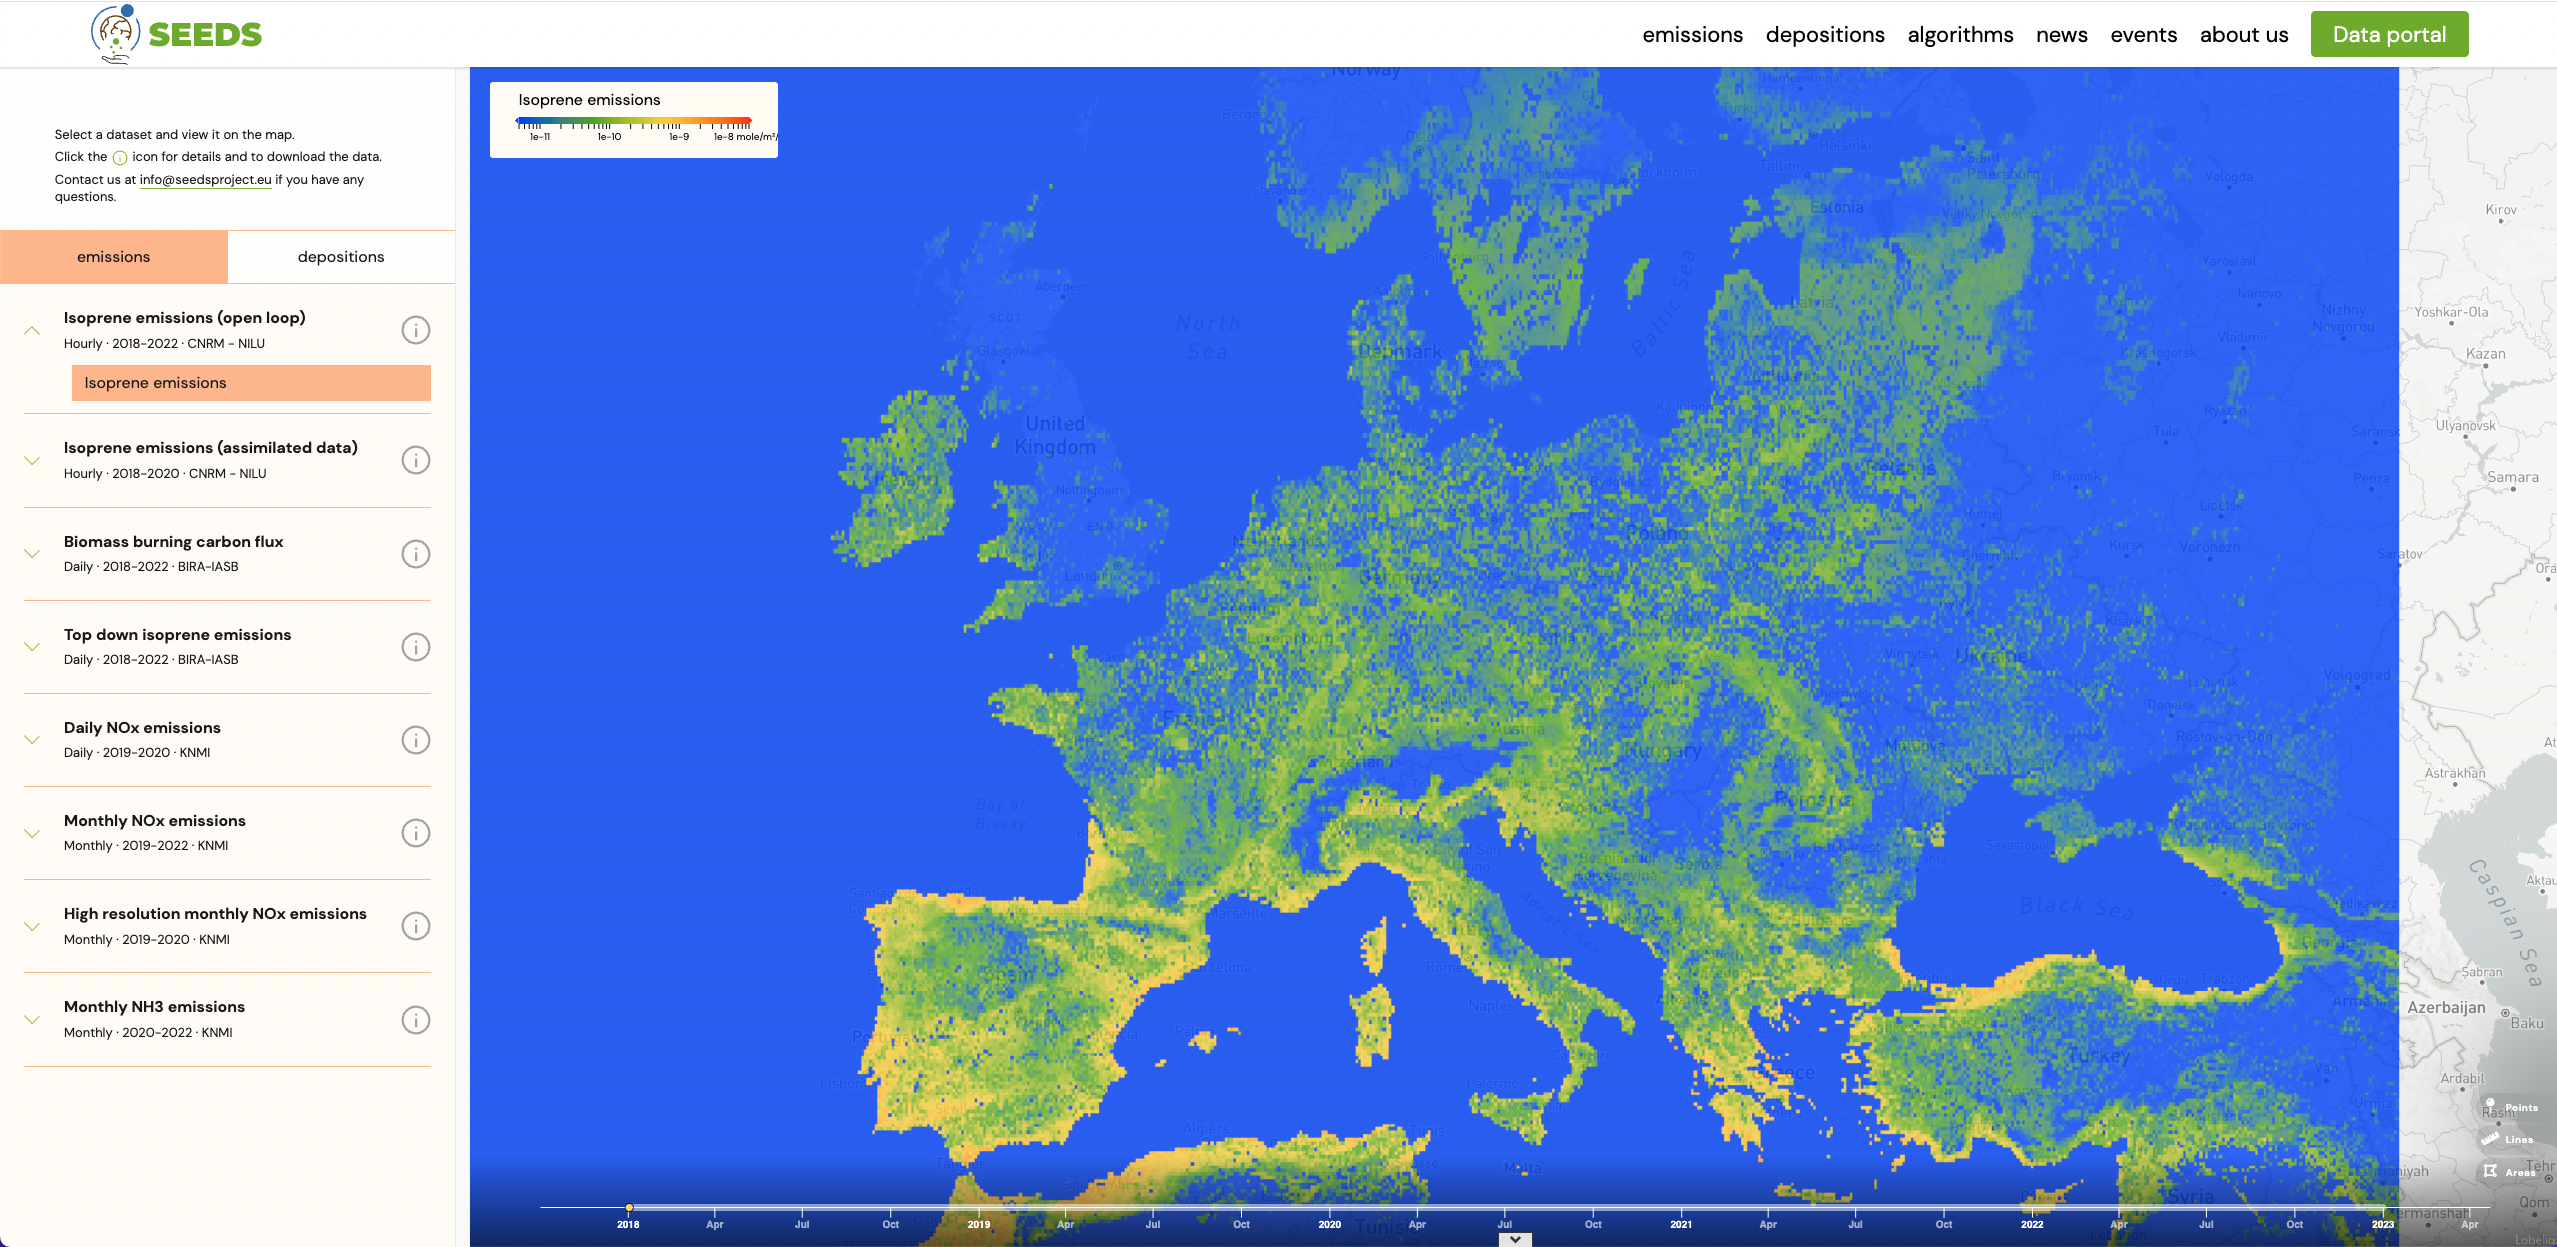This screenshot has width=2557, height=1247.
Task: Click 'Monthly · 2020–2022 · KNMI' subtitle
Action: click(148, 1033)
